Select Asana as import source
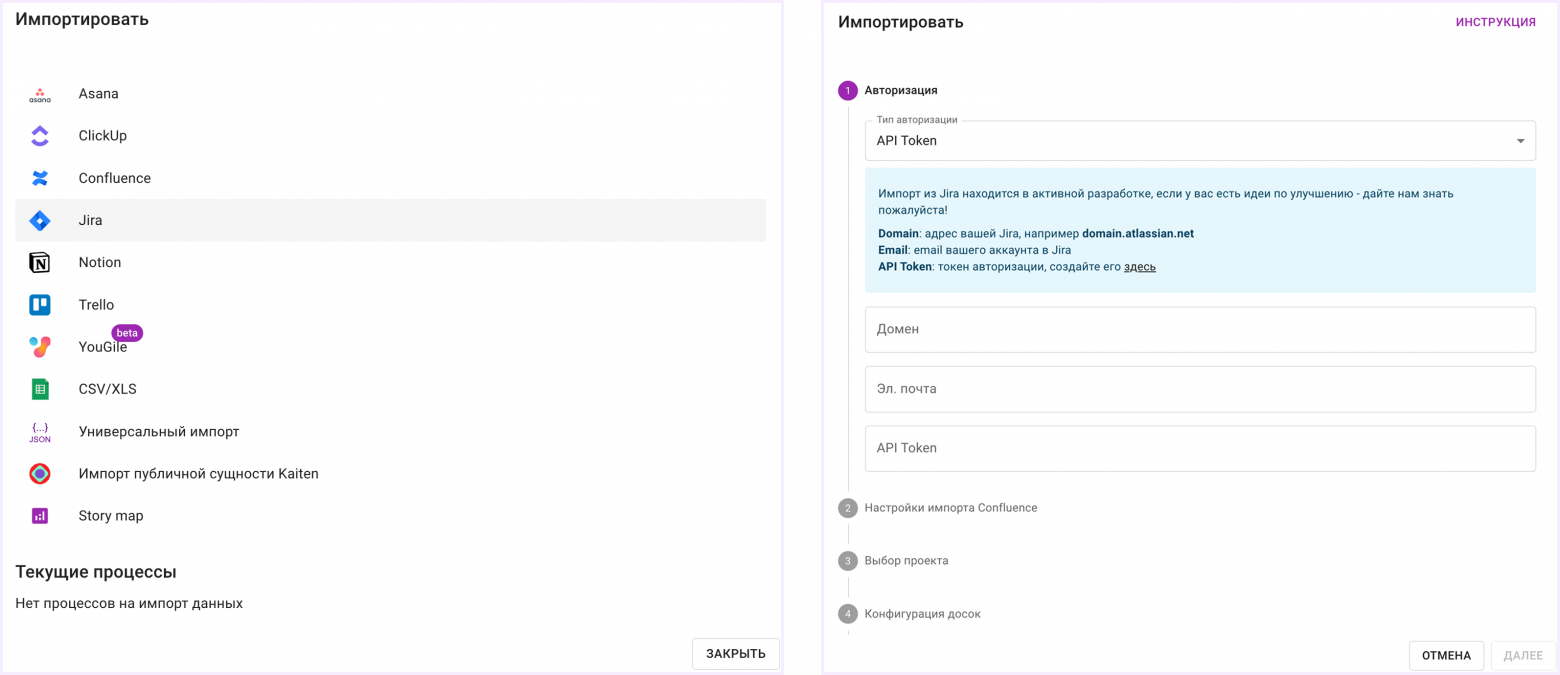This screenshot has width=1560, height=675. point(390,94)
